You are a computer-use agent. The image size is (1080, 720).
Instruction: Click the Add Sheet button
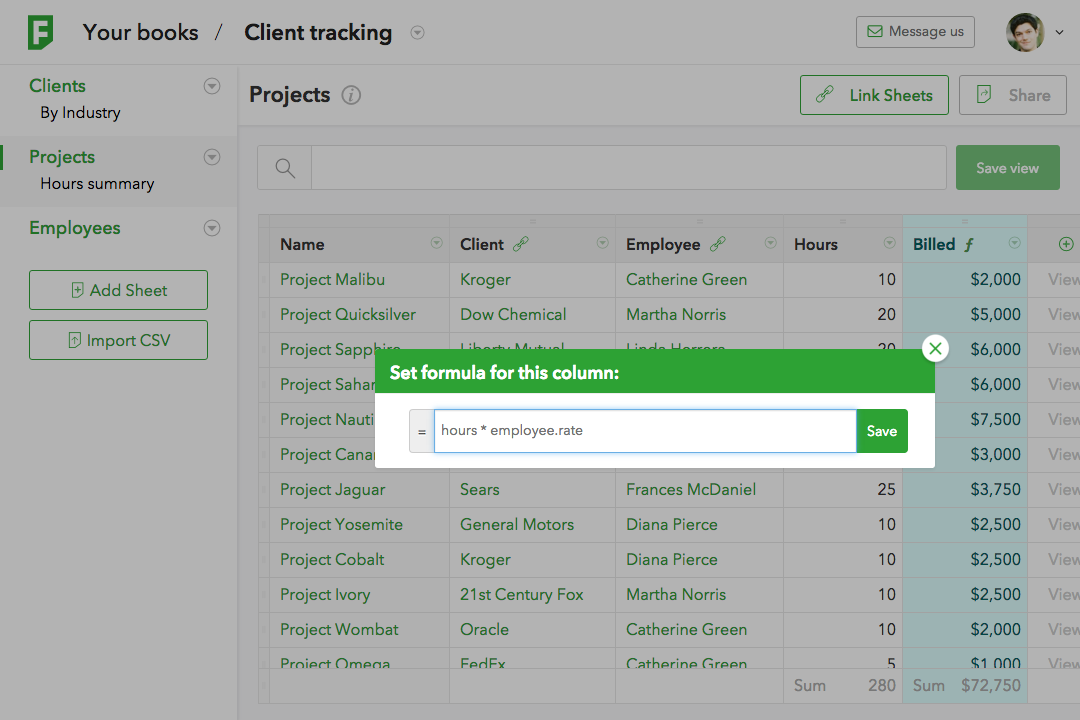point(118,290)
